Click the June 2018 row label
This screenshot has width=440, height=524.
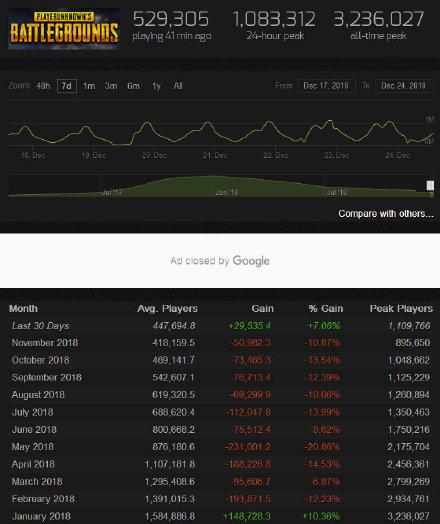tap(34, 429)
